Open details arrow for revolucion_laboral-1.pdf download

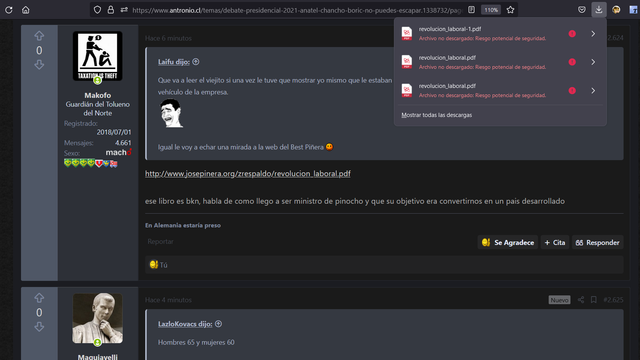click(x=593, y=34)
